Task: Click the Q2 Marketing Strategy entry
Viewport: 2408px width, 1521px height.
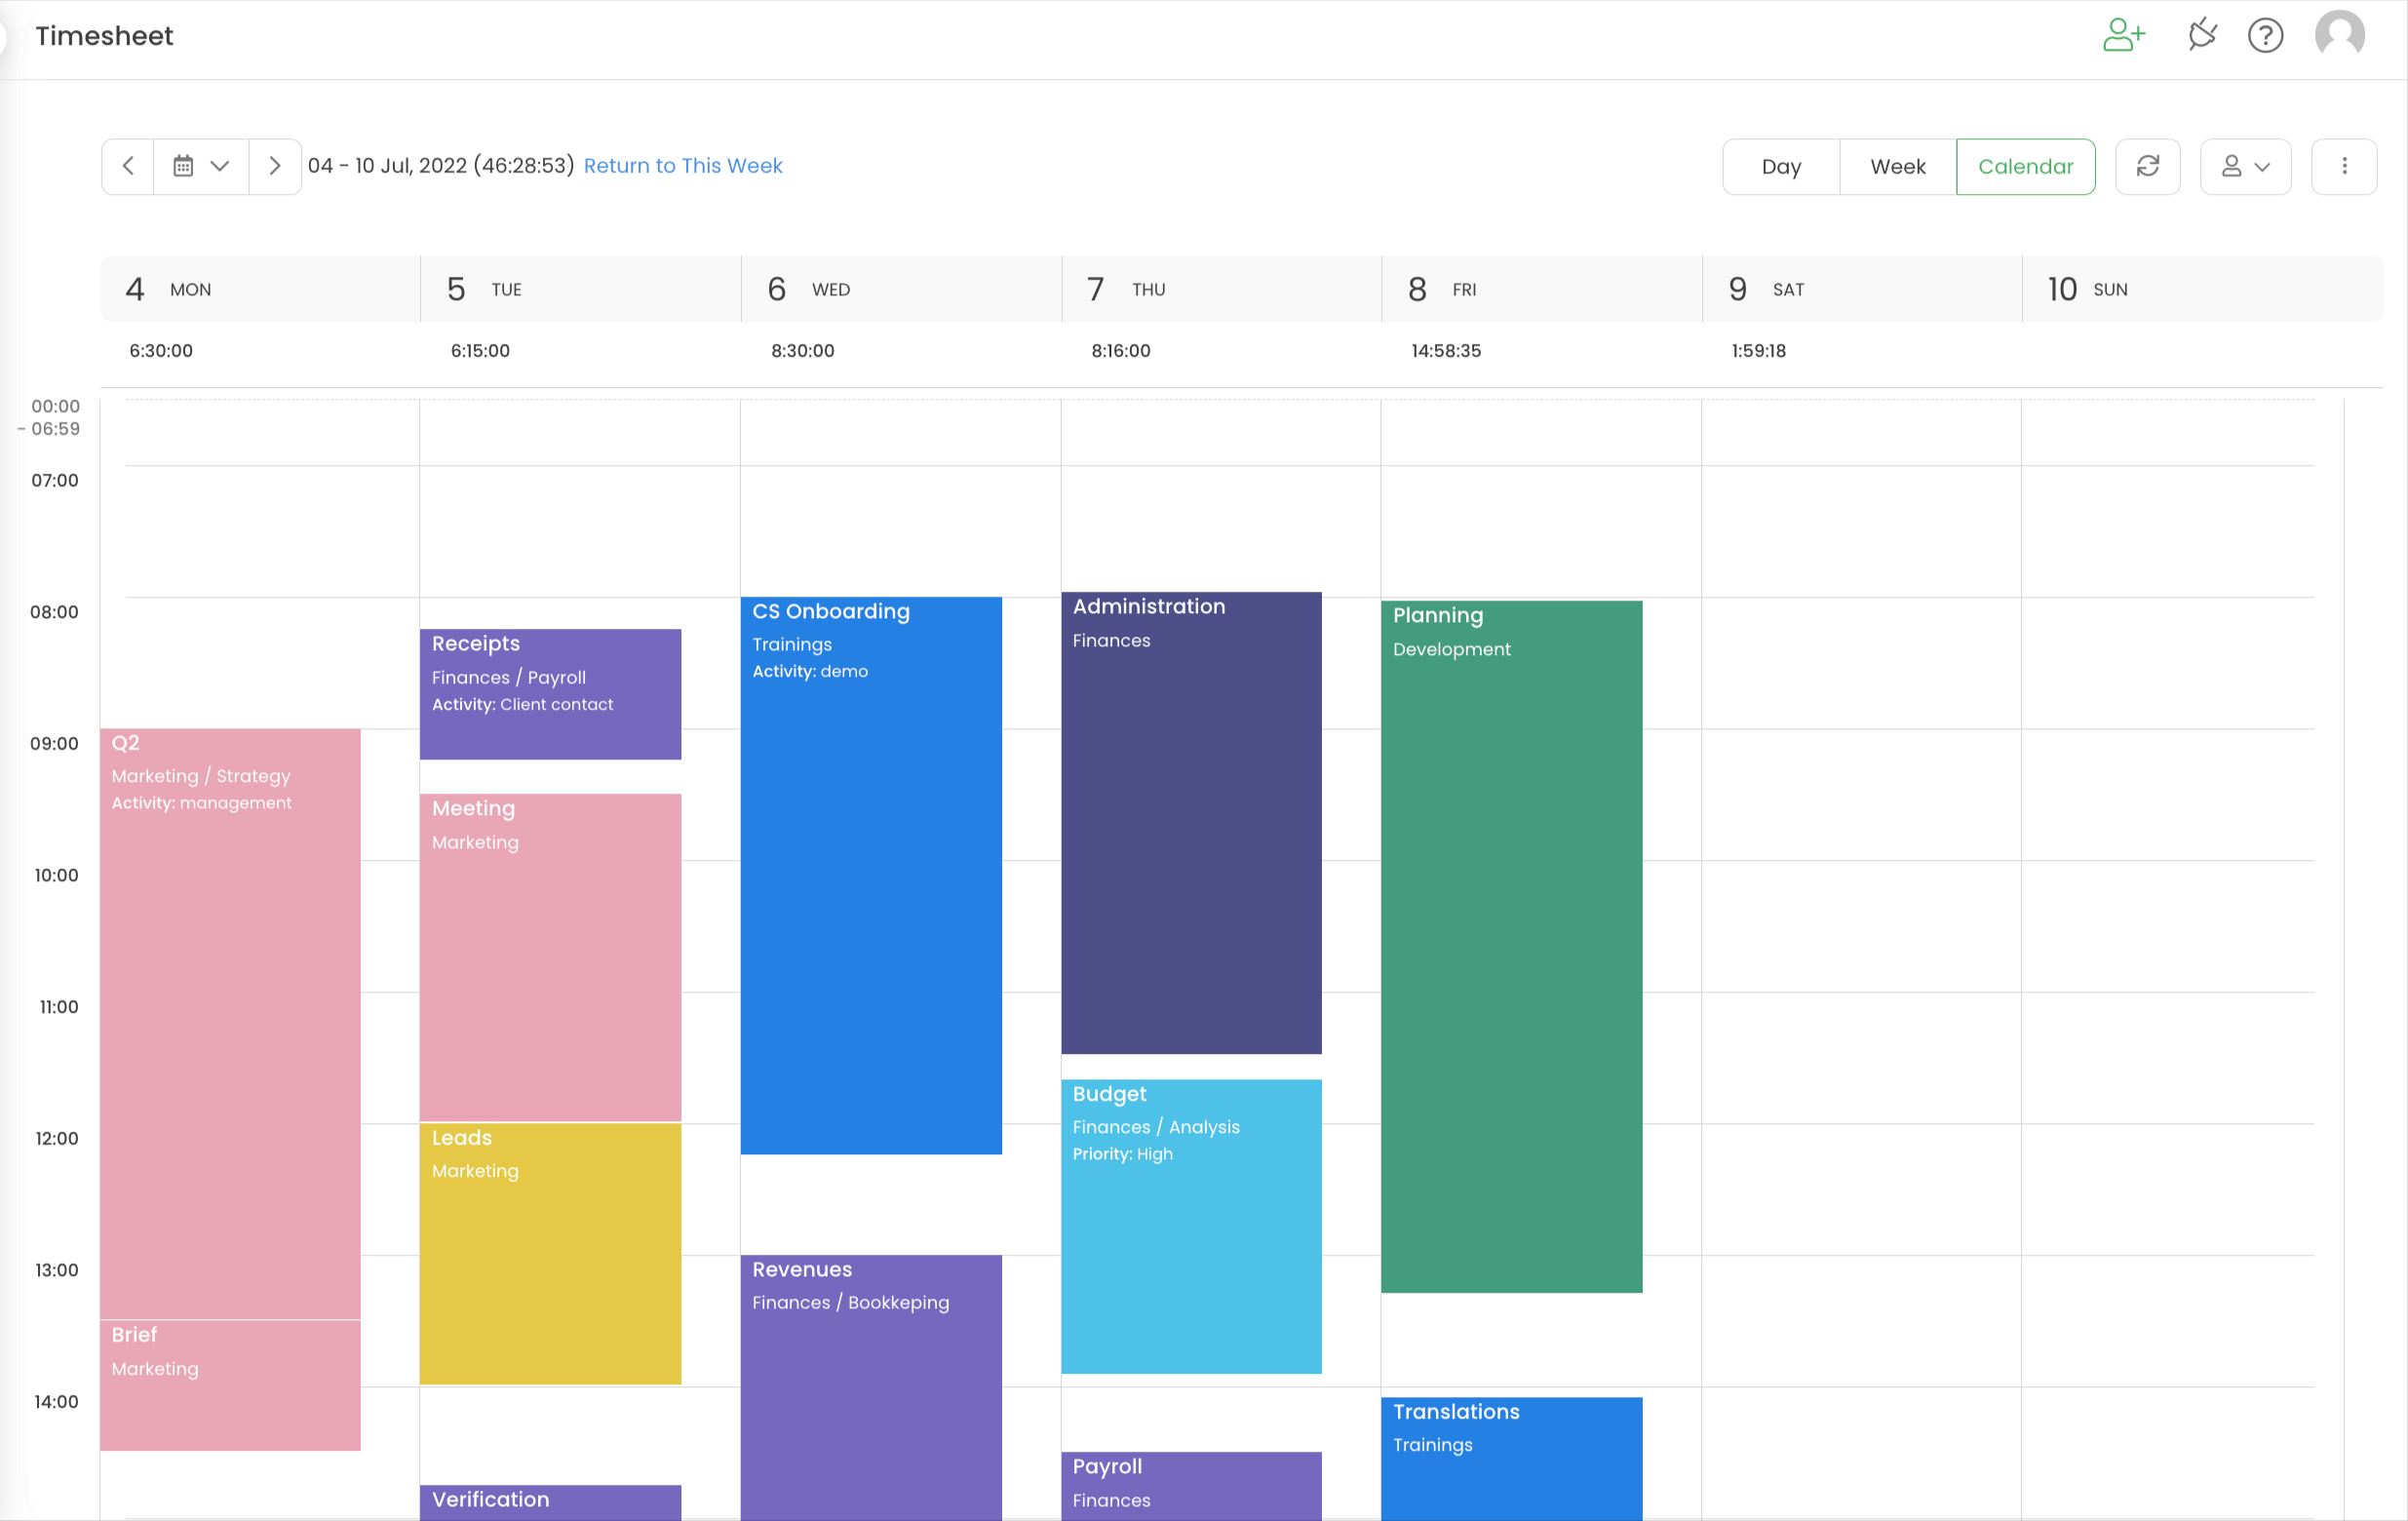Action: click(x=230, y=1022)
